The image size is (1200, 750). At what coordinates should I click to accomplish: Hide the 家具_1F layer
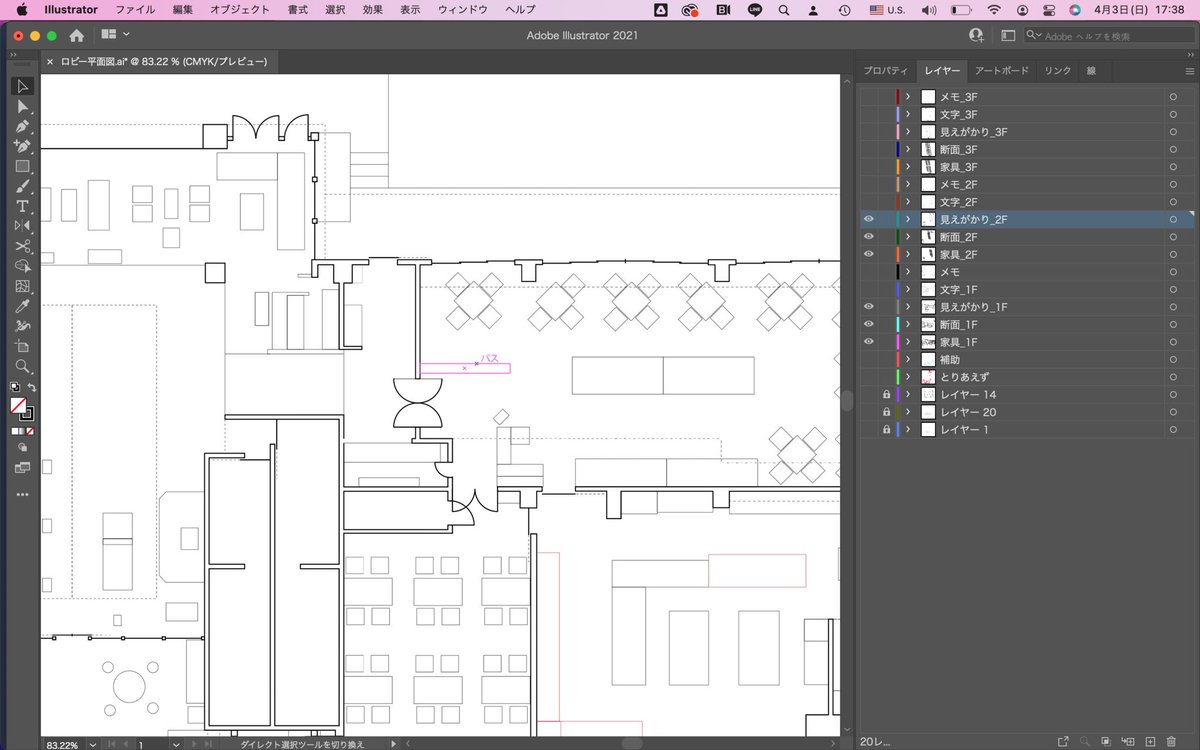pyautogui.click(x=868, y=342)
